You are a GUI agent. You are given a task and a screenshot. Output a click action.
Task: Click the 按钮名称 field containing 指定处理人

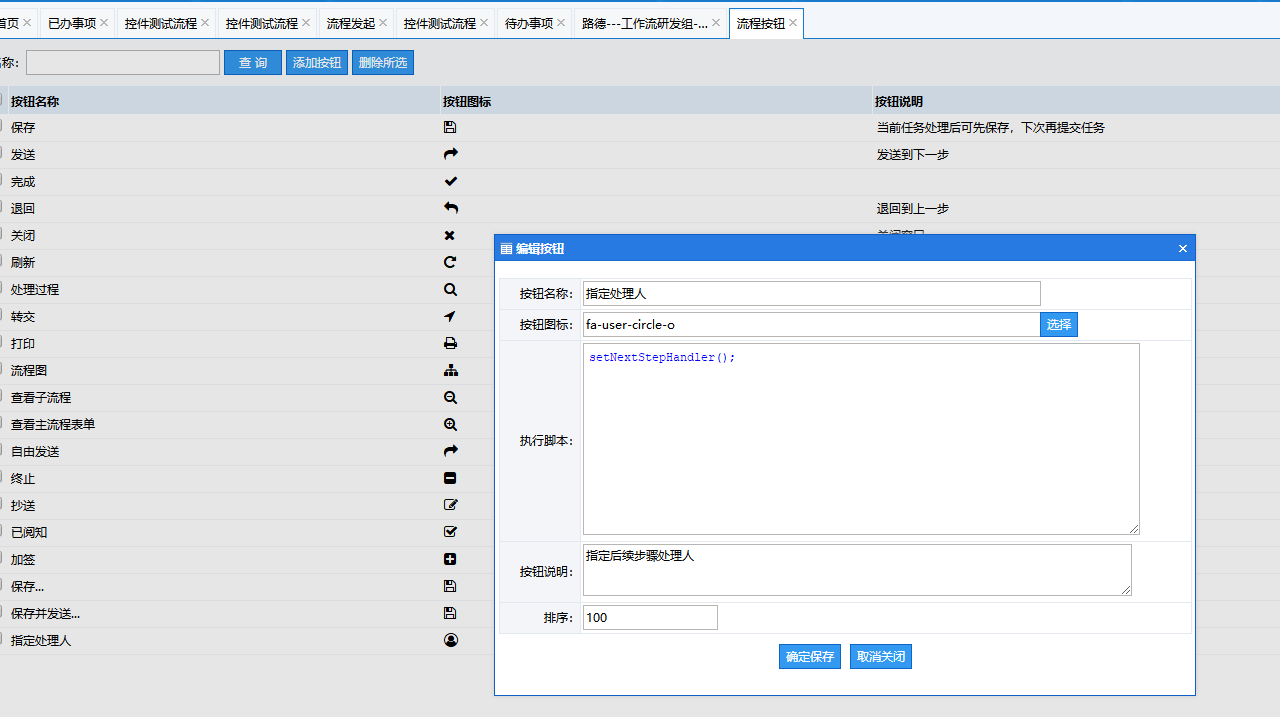click(812, 293)
